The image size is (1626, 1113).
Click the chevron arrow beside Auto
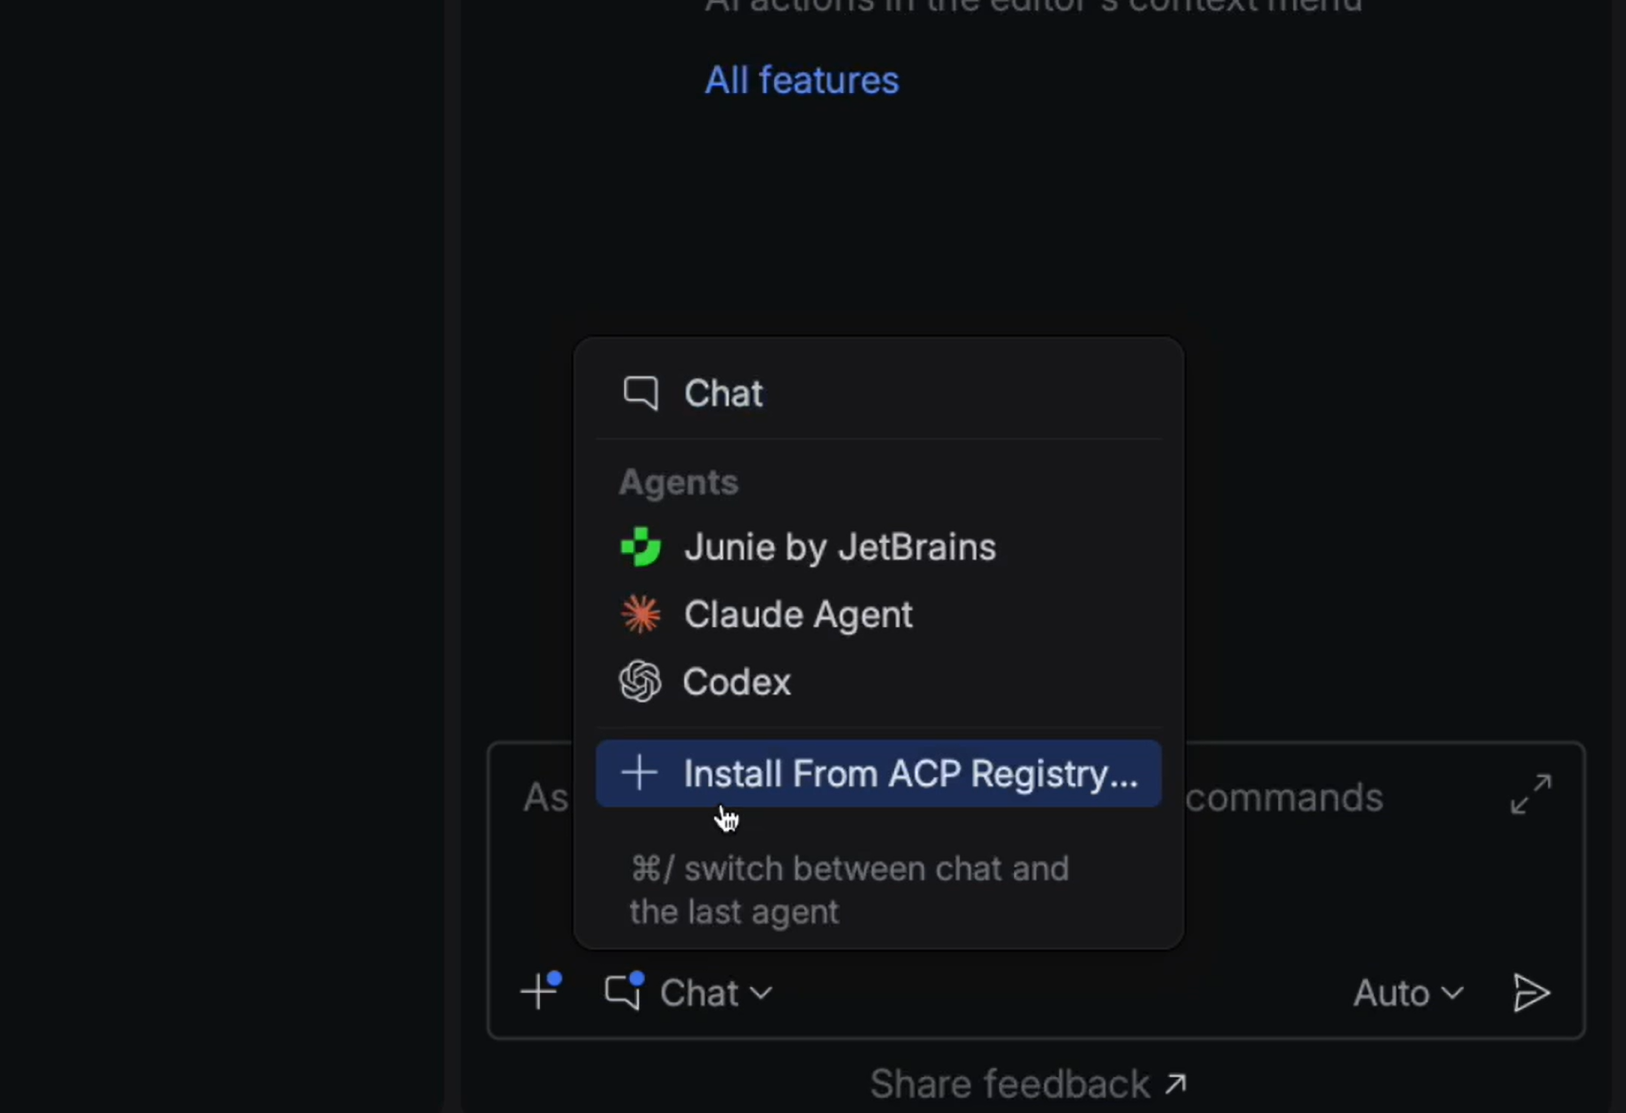point(1453,993)
